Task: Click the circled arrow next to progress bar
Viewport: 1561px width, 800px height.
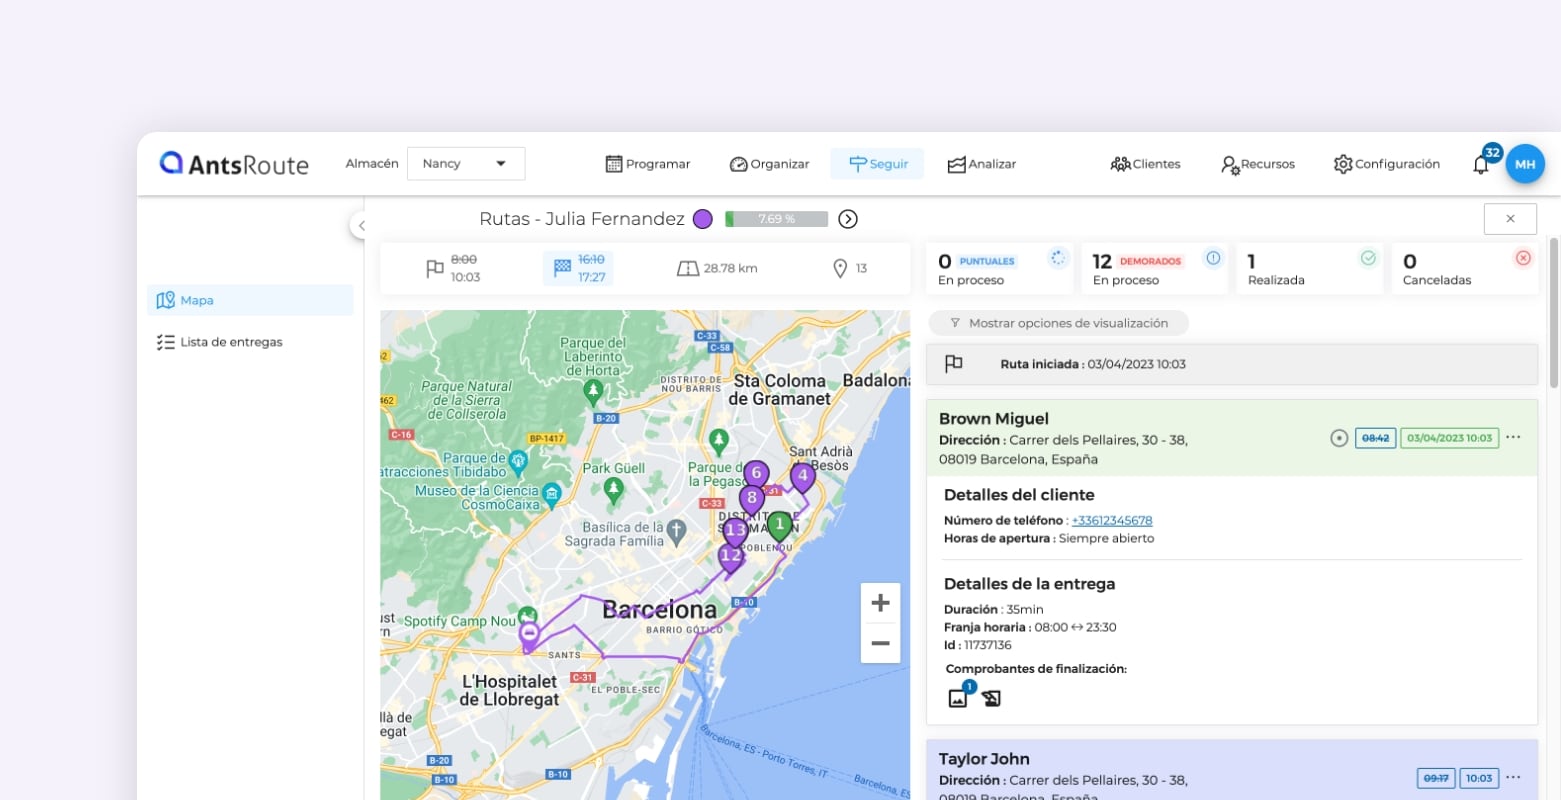Action: click(x=848, y=219)
